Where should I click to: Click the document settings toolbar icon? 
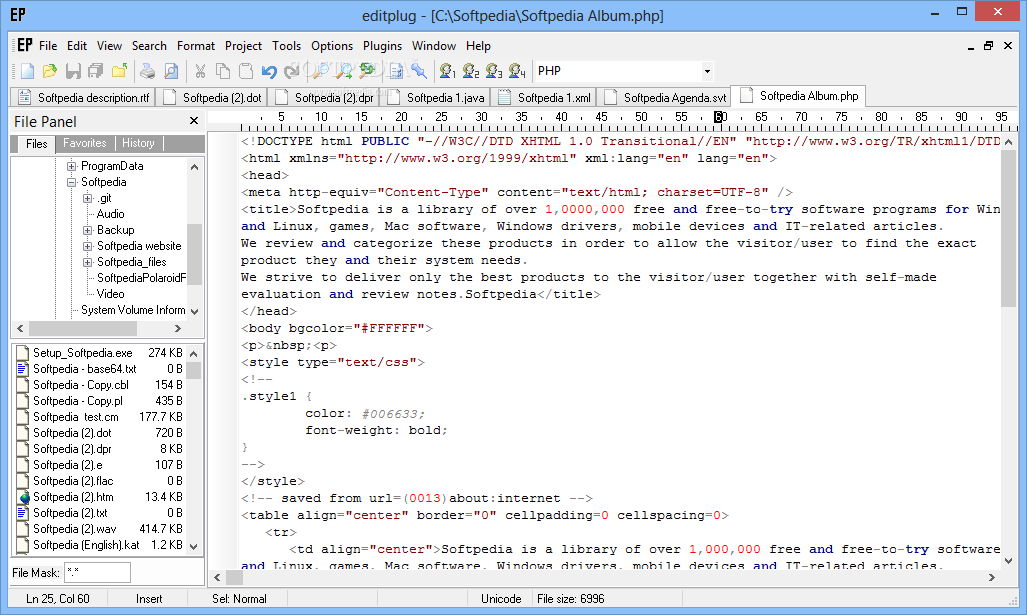tap(396, 71)
